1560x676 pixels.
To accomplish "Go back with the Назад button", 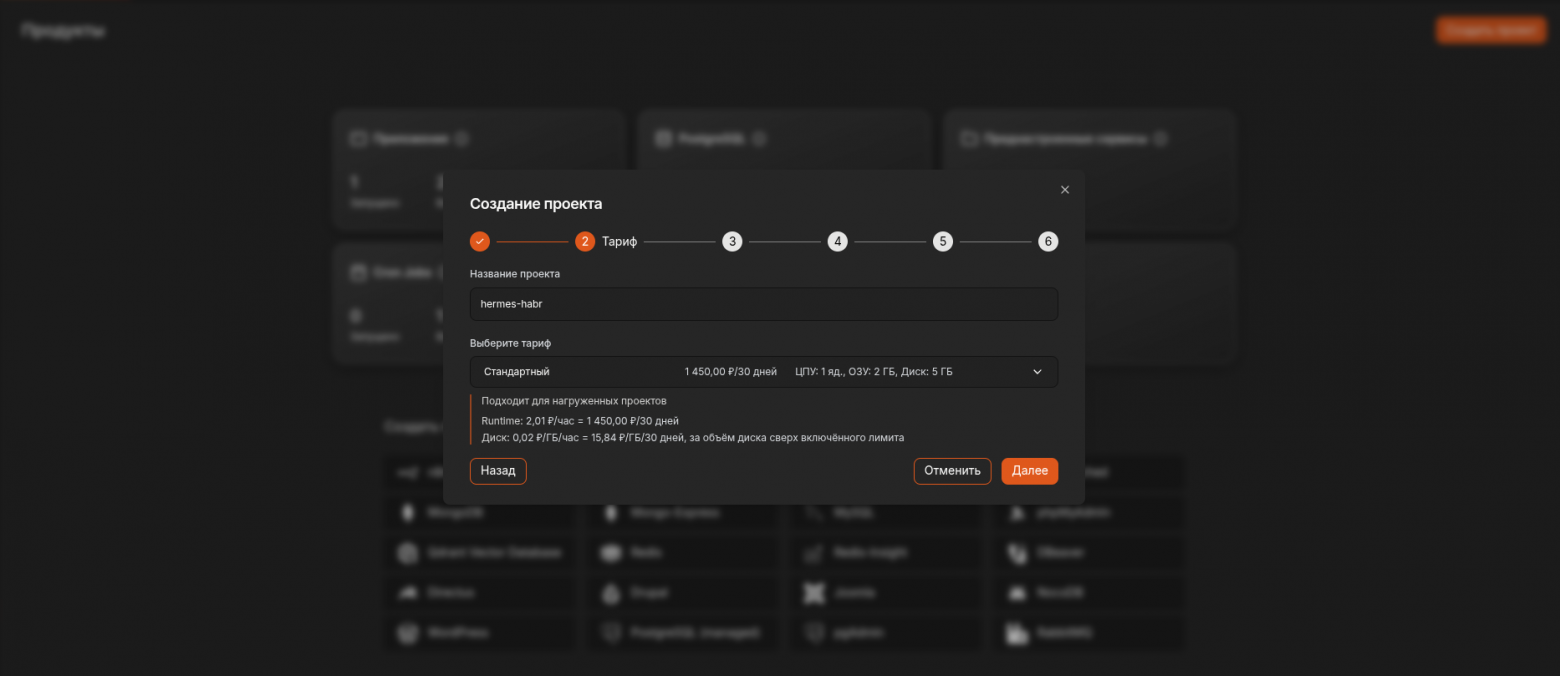I will 498,471.
